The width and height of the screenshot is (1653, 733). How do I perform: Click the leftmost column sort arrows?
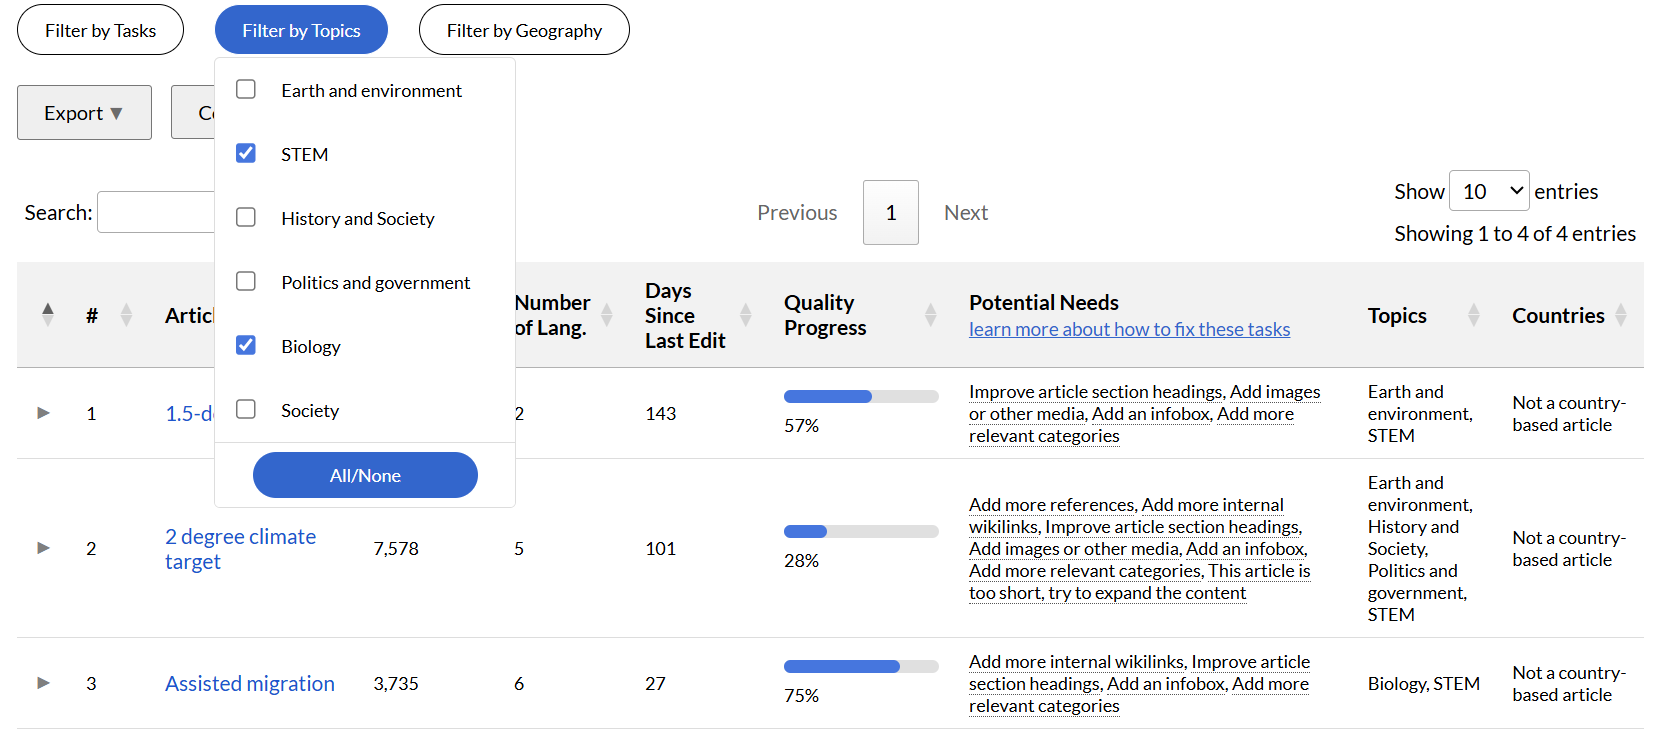[47, 314]
